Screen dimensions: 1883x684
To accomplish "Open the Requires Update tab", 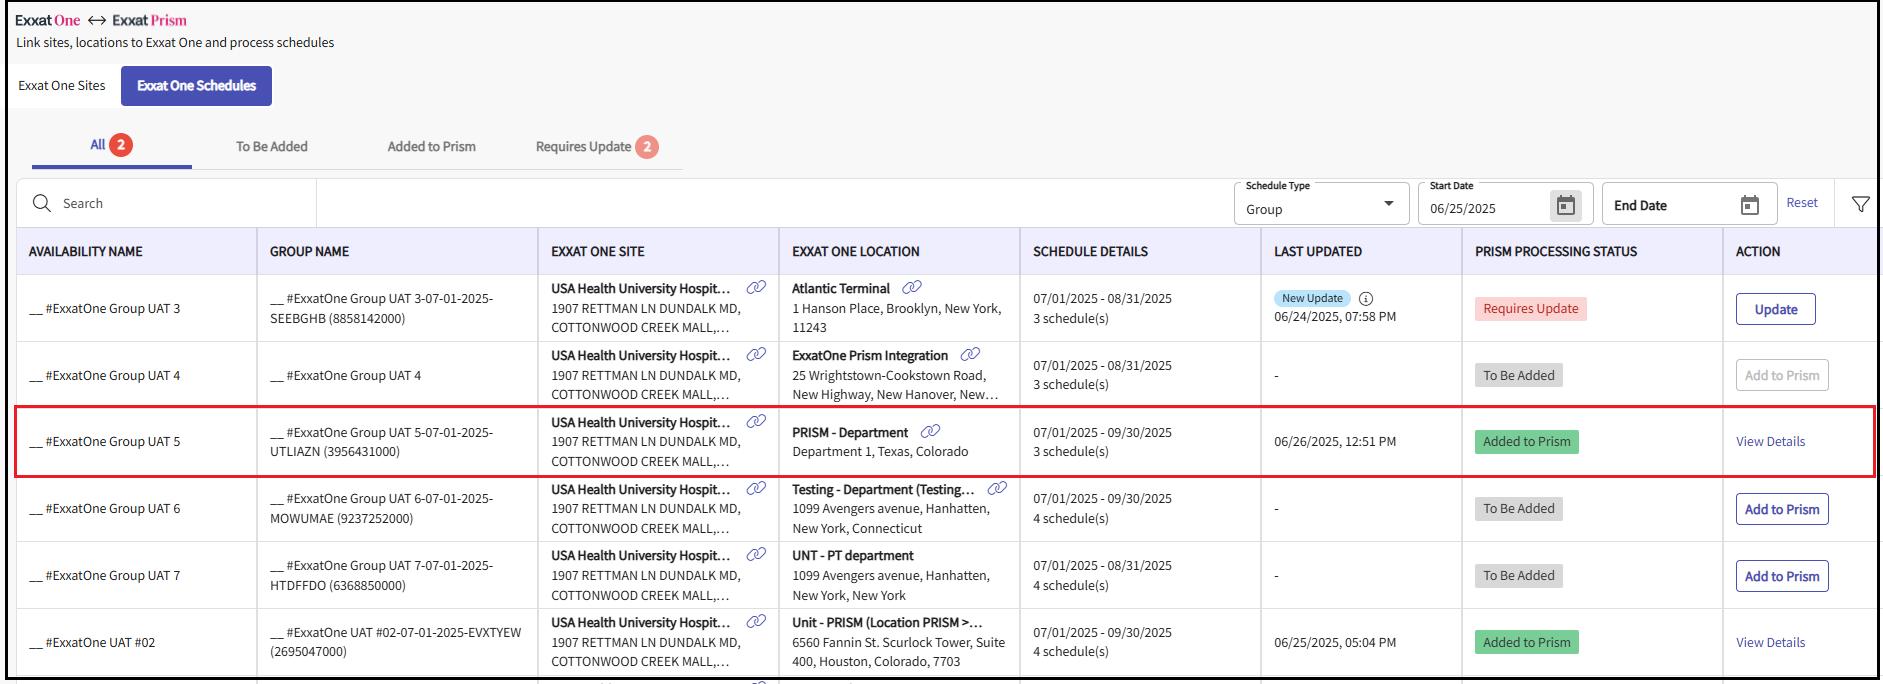I will 584,147.
